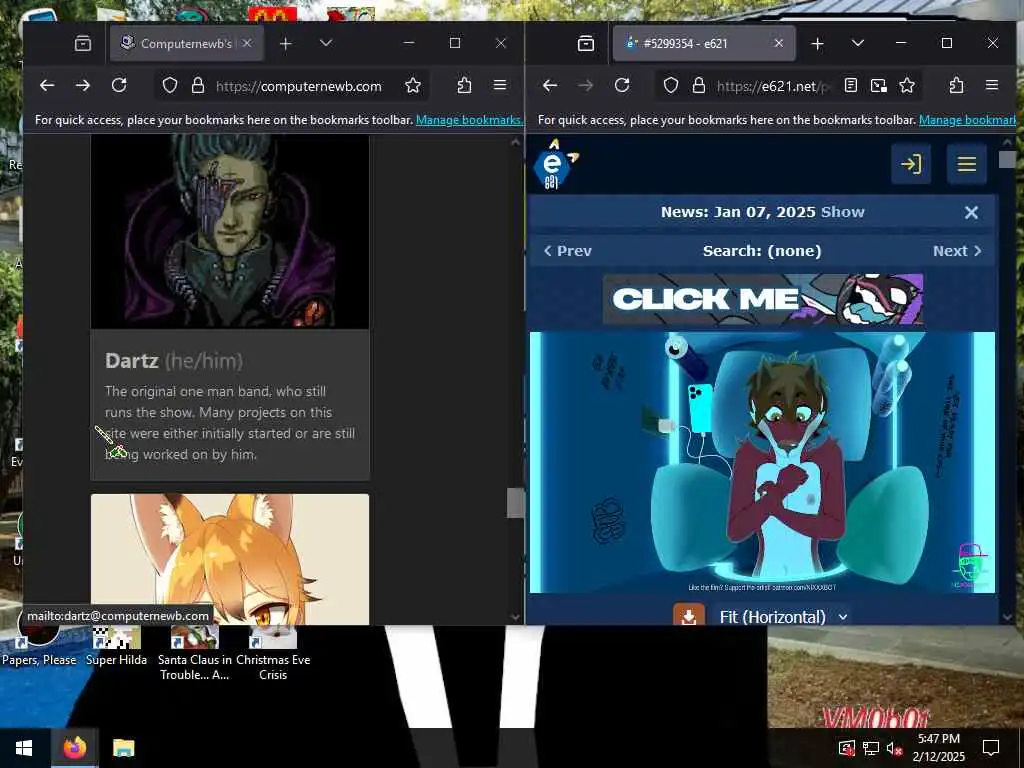This screenshot has width=1024, height=768.
Task: Open the 5:47 PM clock and calendar
Action: click(938, 748)
